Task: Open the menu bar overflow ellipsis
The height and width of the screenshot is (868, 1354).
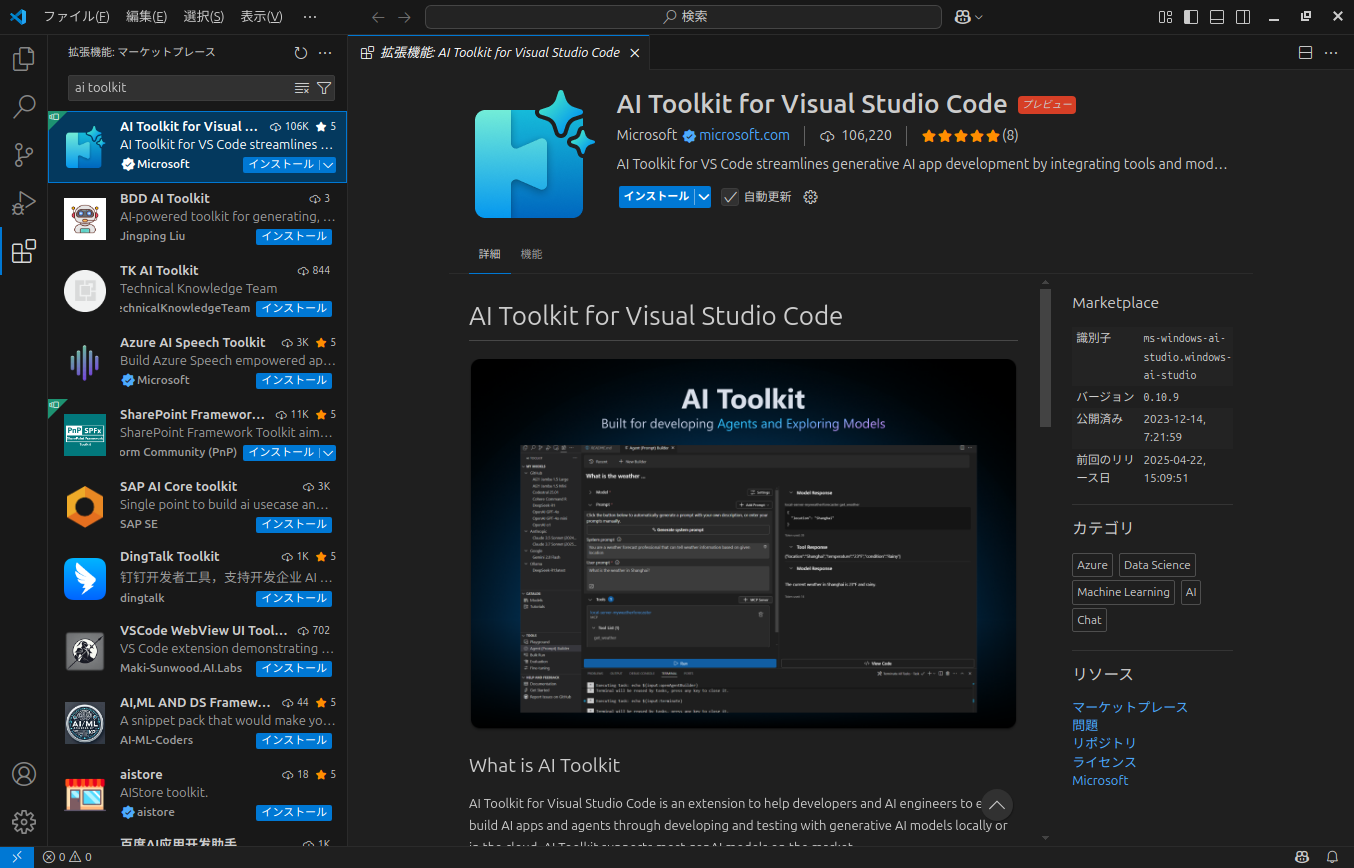Action: coord(309,17)
